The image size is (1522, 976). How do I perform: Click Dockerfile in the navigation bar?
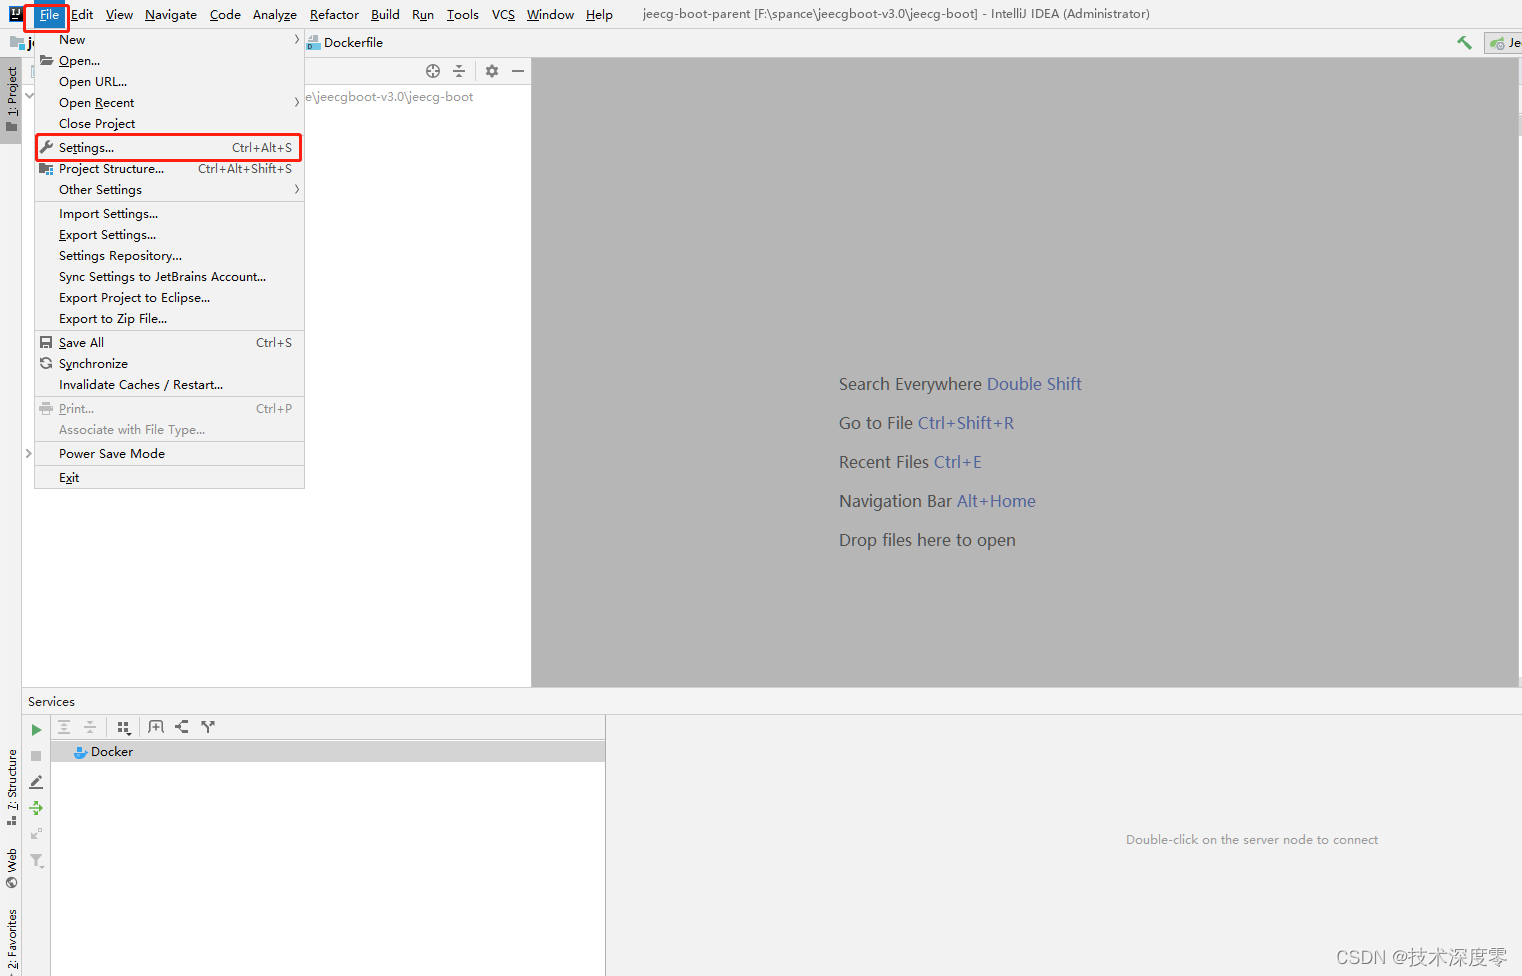click(345, 43)
